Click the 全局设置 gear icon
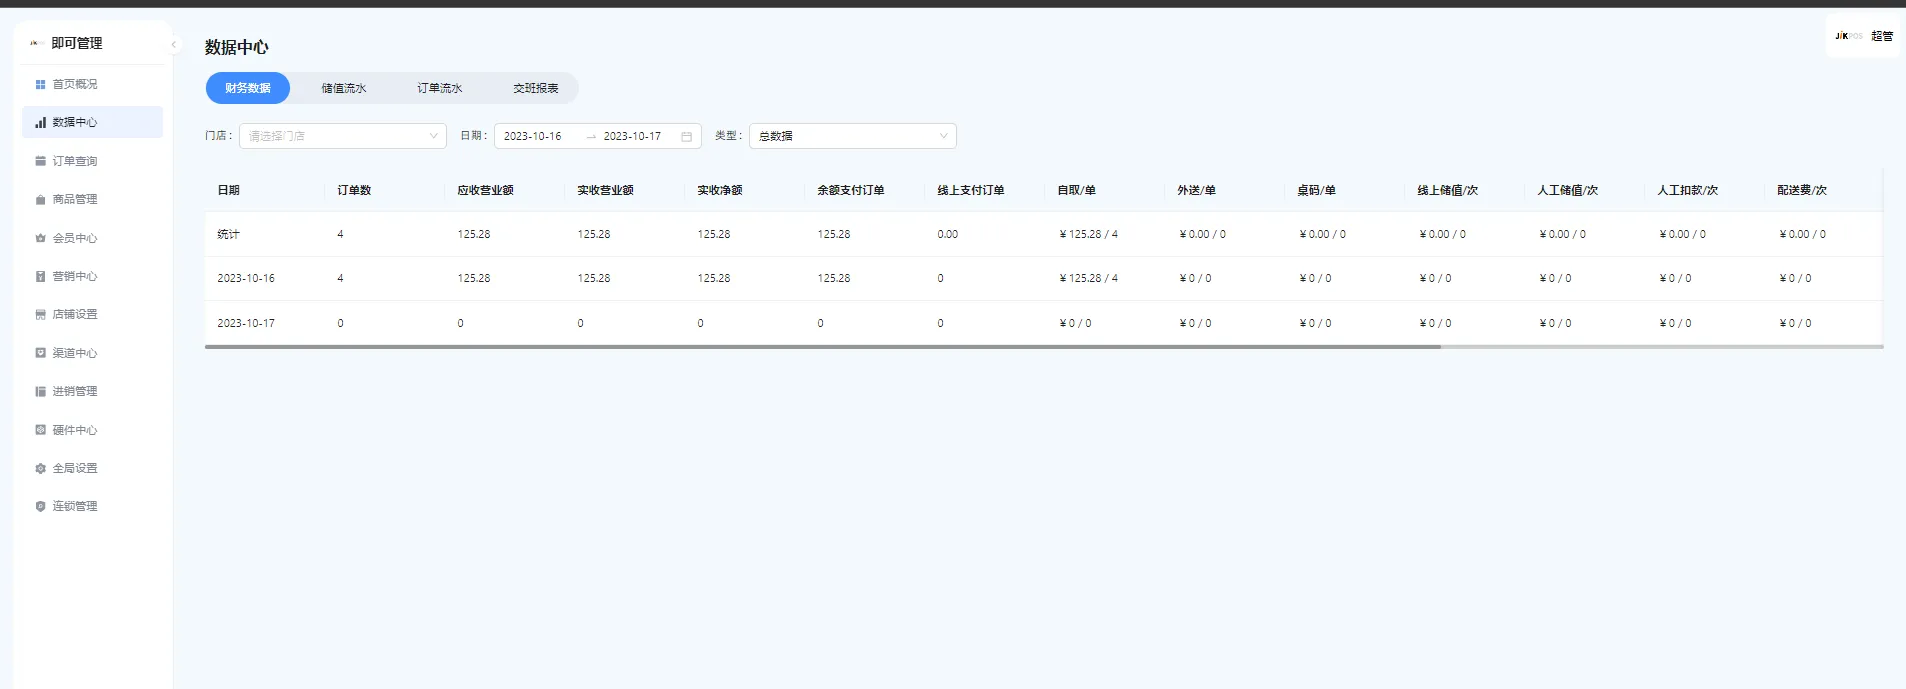 40,468
